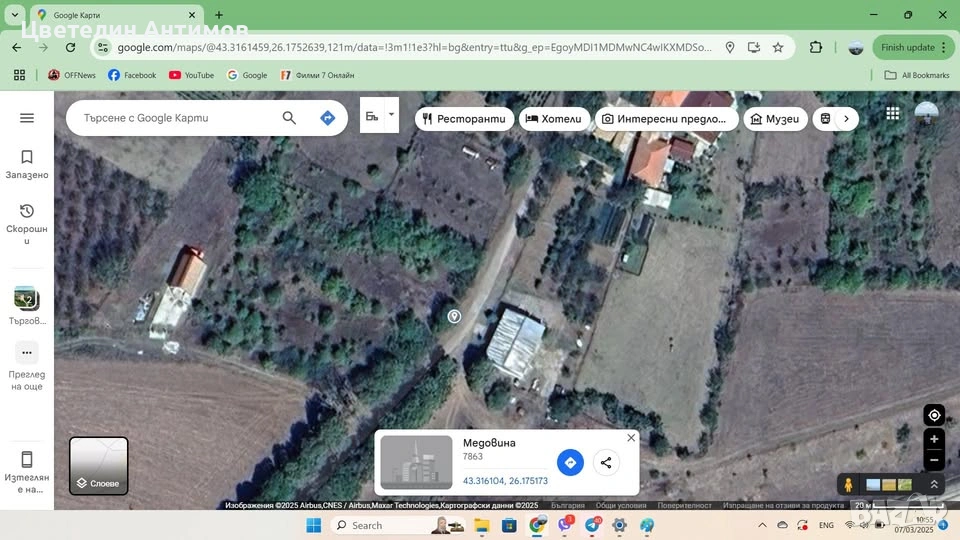Open the Maps hamburger menu
Image resolution: width=960 pixels, height=540 pixels.
pos(27,118)
